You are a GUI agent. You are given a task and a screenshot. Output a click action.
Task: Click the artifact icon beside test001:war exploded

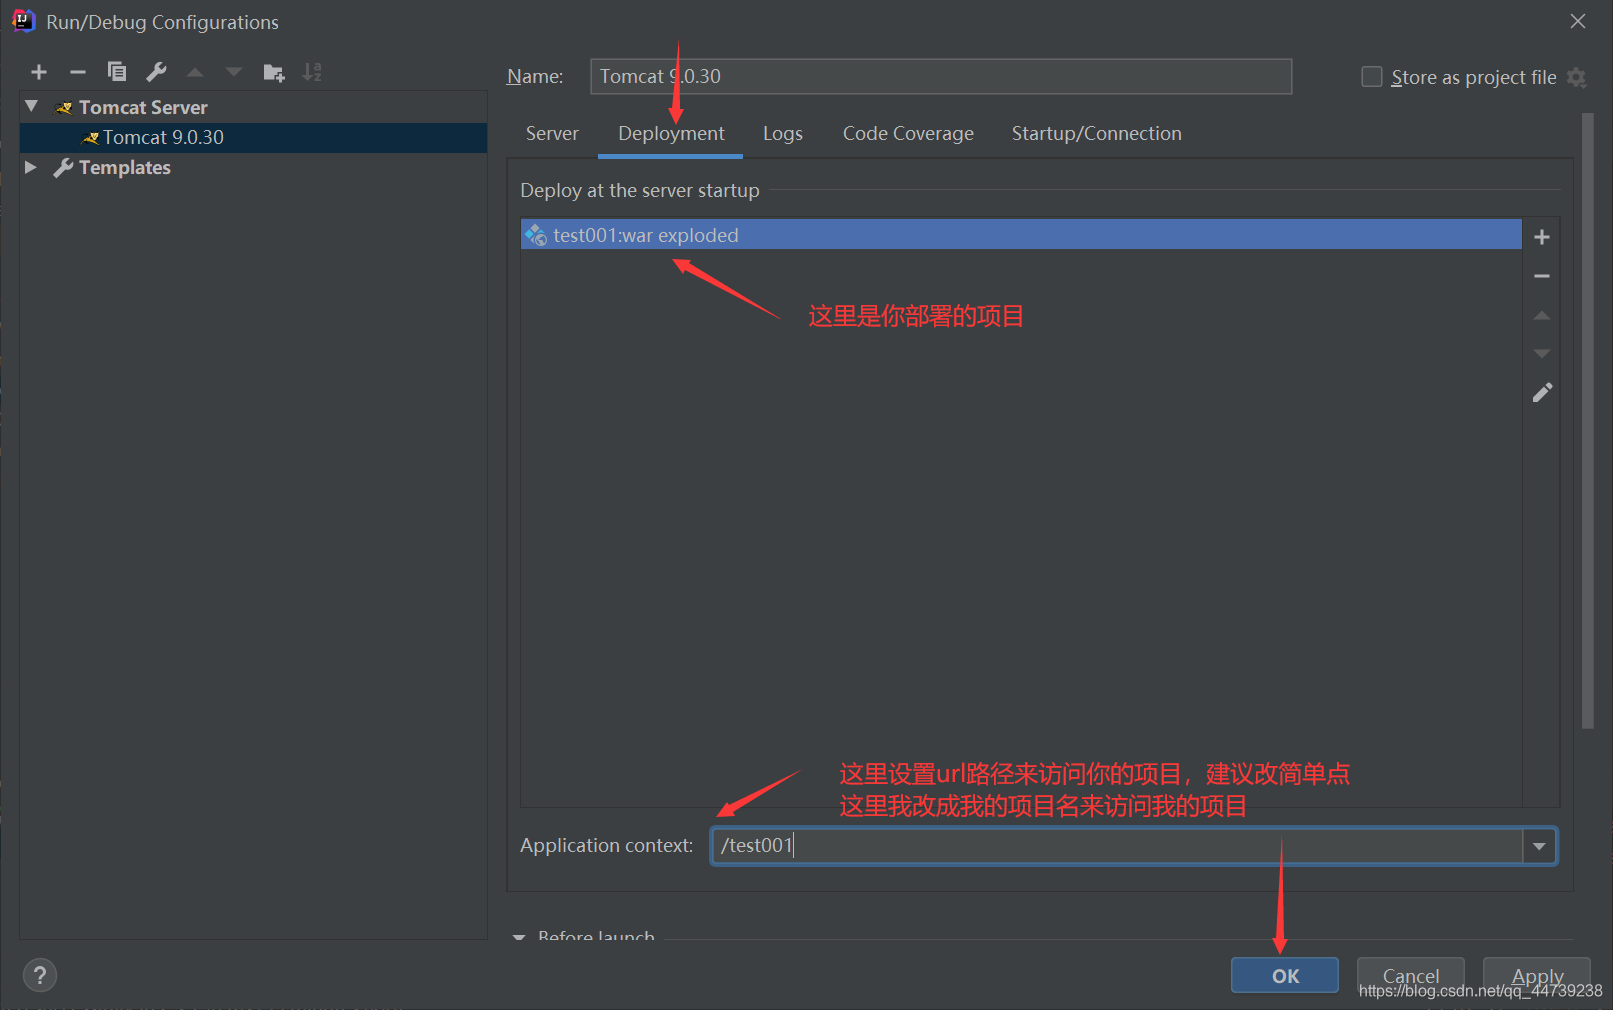point(536,235)
